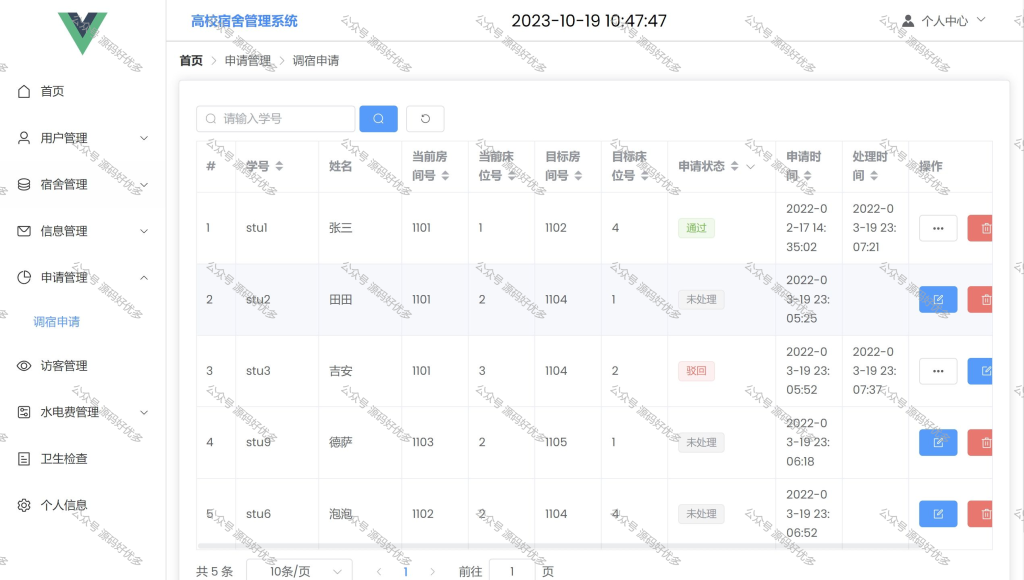Edit the stu2 田田 application

pos(938,300)
